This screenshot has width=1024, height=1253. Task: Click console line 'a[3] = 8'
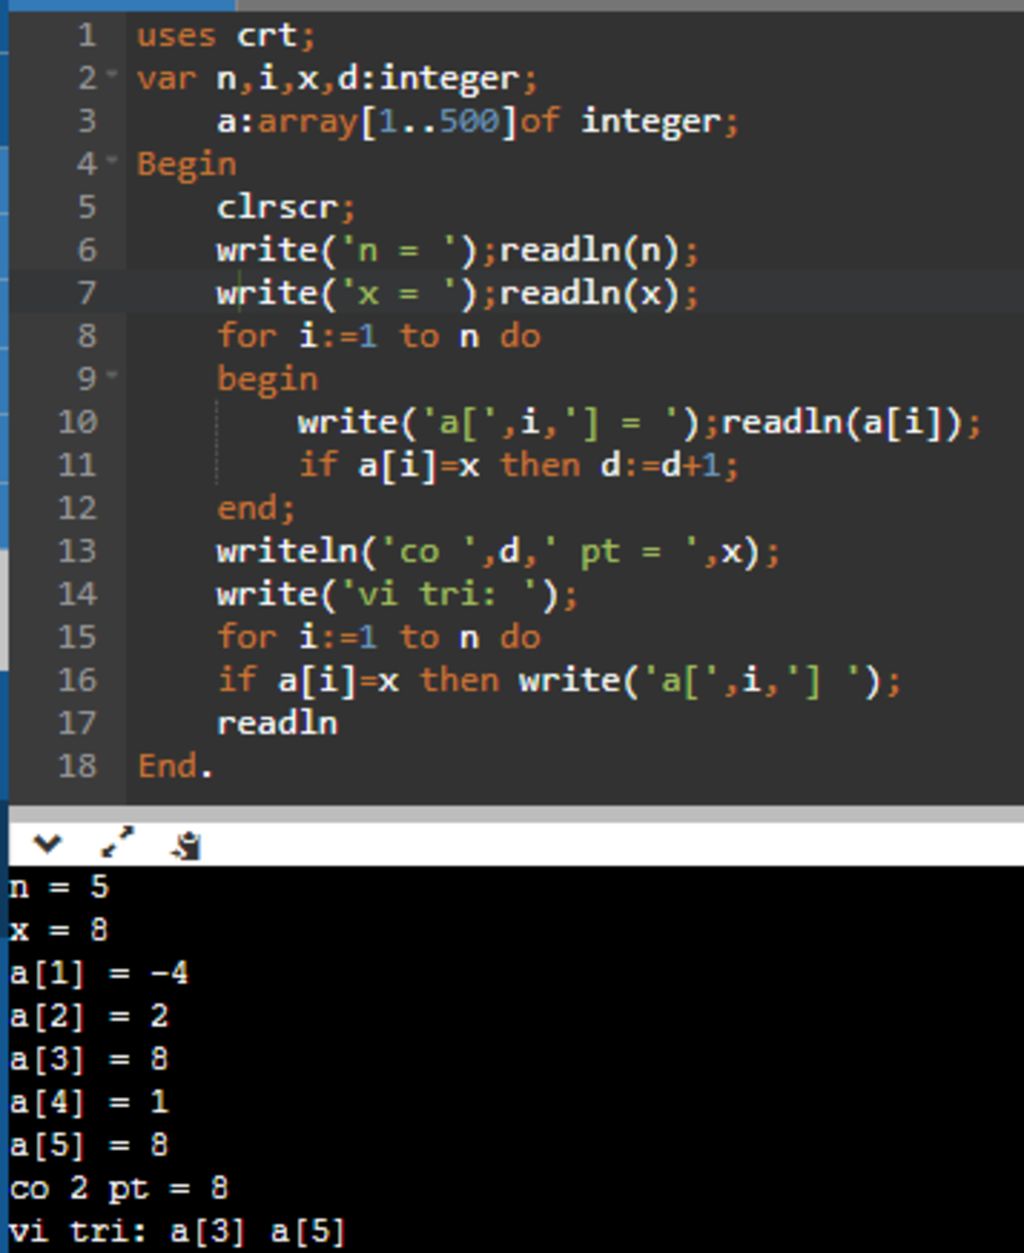pos(89,1059)
